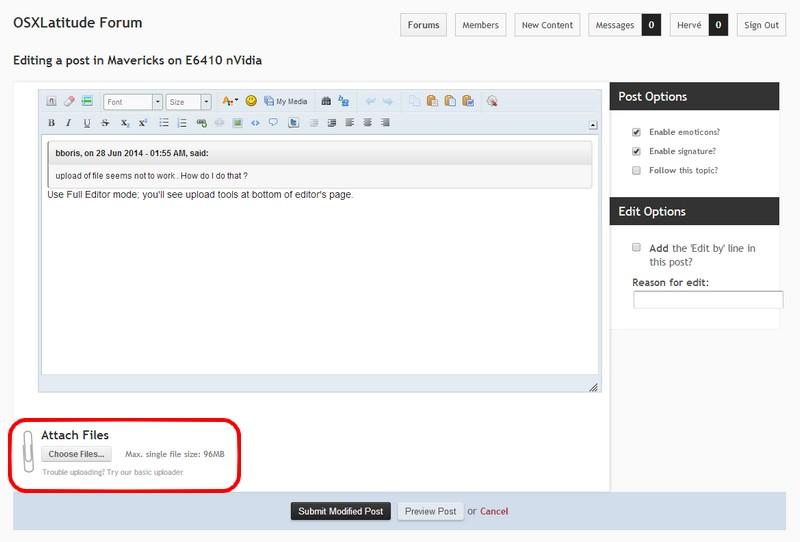Click the Paste clipboard icon
The height and width of the screenshot is (542, 800).
[432, 101]
